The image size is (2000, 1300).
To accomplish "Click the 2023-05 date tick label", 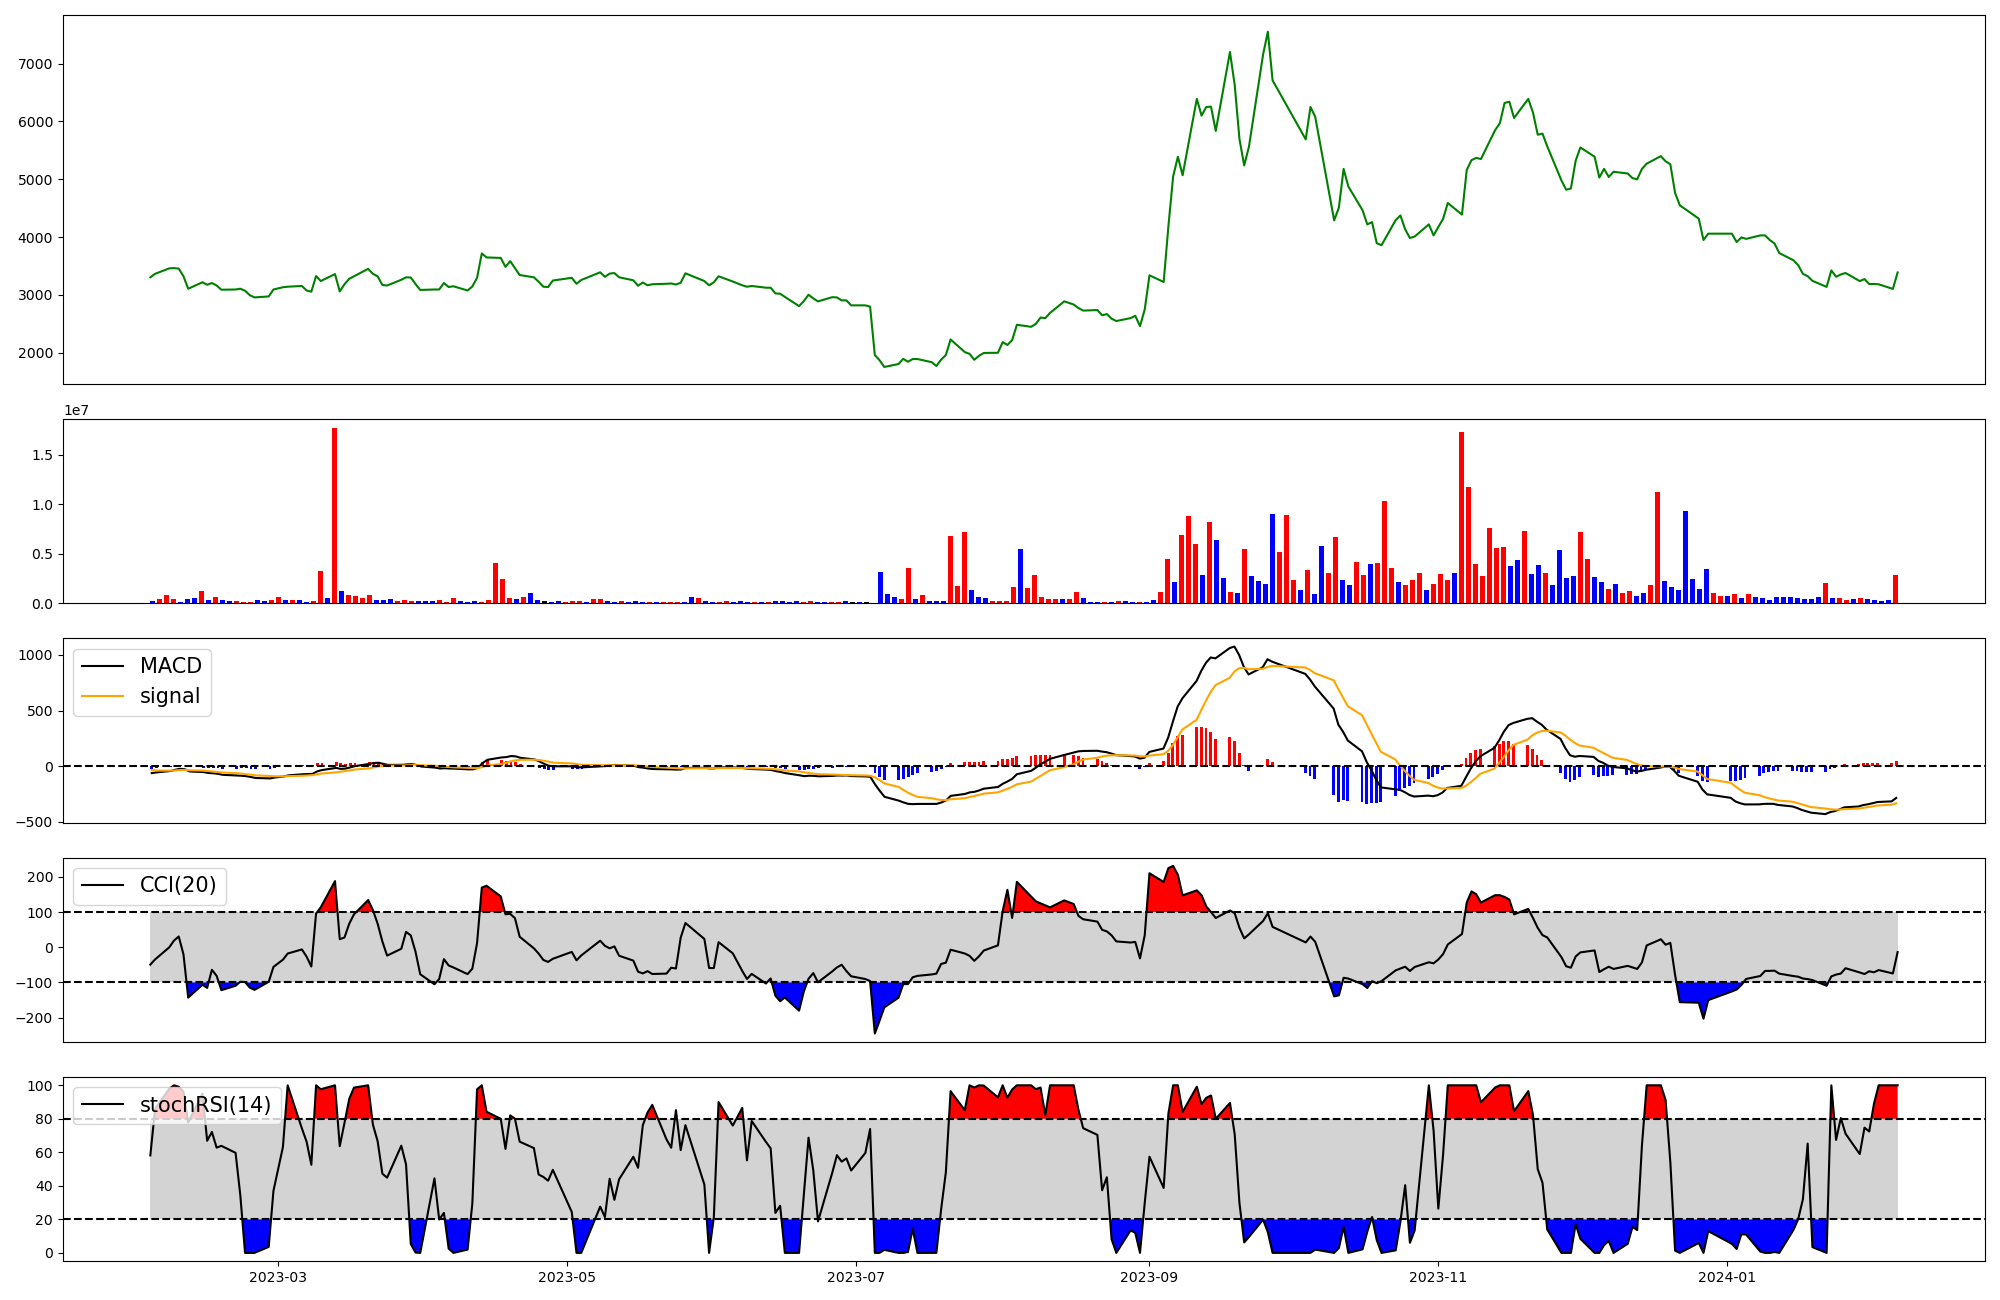I will click(568, 1277).
